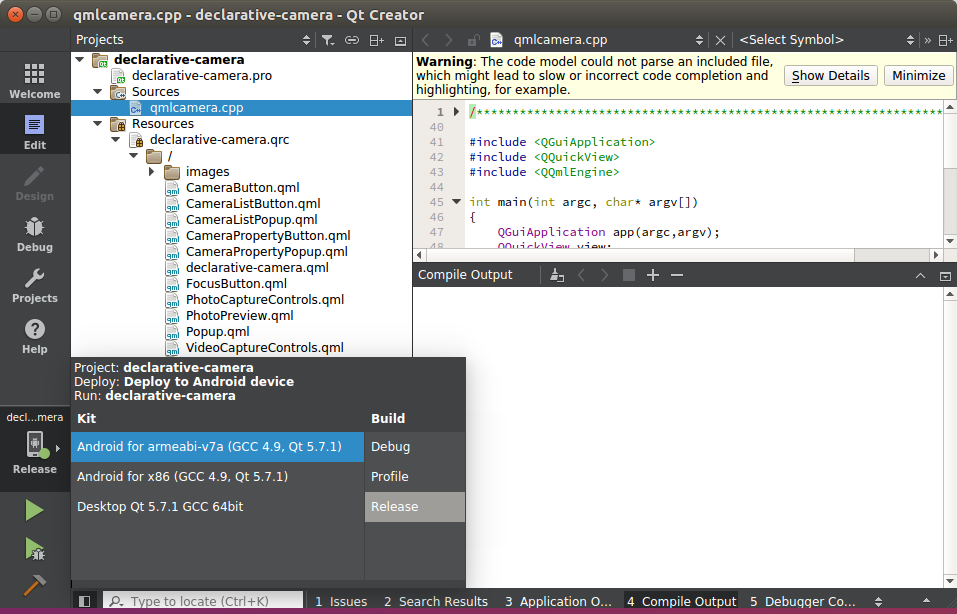Toggle the left sidebar visibility
This screenshot has width=957, height=614.
[x=85, y=601]
